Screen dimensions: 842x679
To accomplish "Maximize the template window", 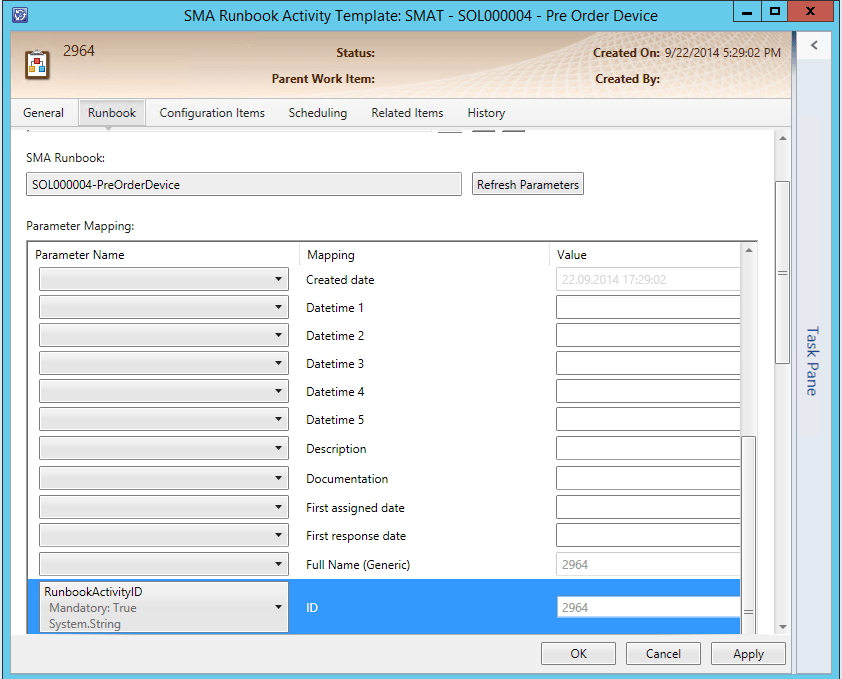I will tap(775, 12).
